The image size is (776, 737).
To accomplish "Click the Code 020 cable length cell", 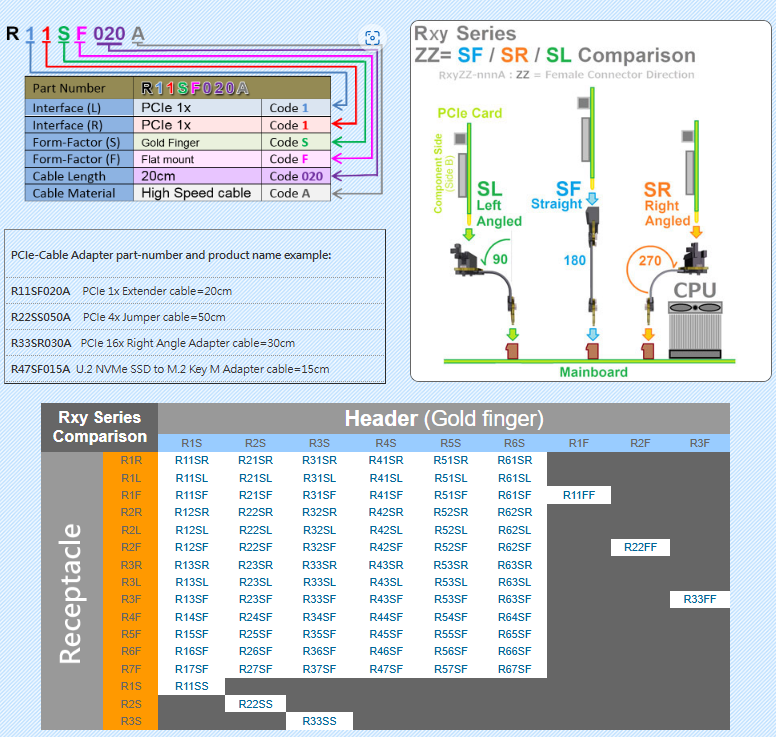I will (x=295, y=176).
